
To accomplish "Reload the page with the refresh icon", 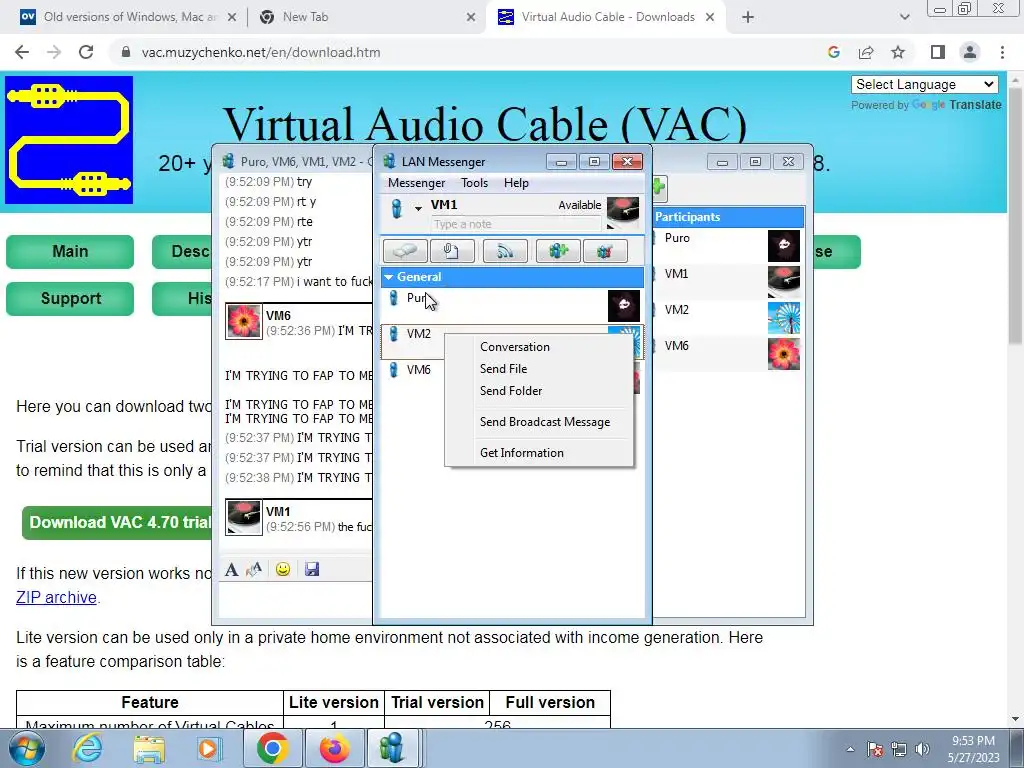I will pyautogui.click(x=86, y=52).
